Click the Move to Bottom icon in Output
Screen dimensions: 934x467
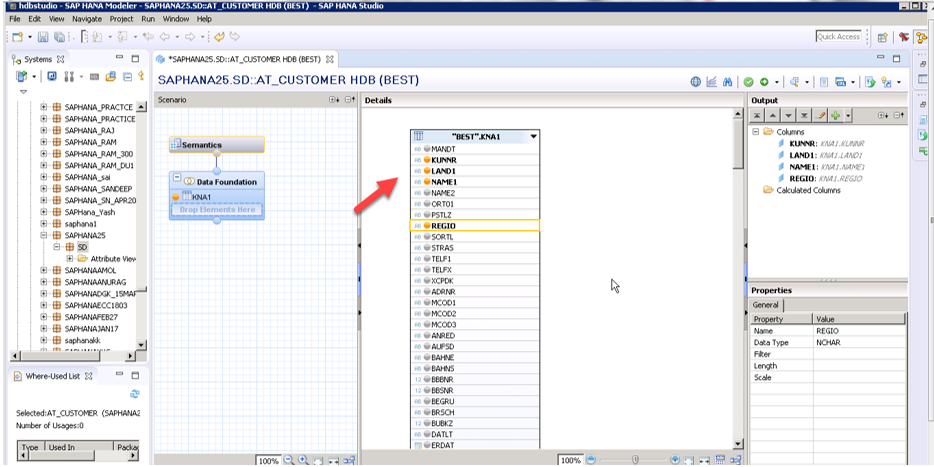(804, 116)
